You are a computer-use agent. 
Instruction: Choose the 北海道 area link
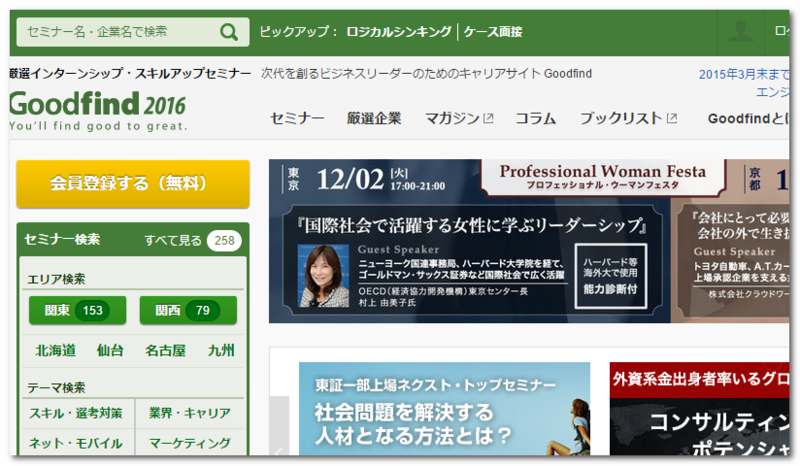pos(55,351)
